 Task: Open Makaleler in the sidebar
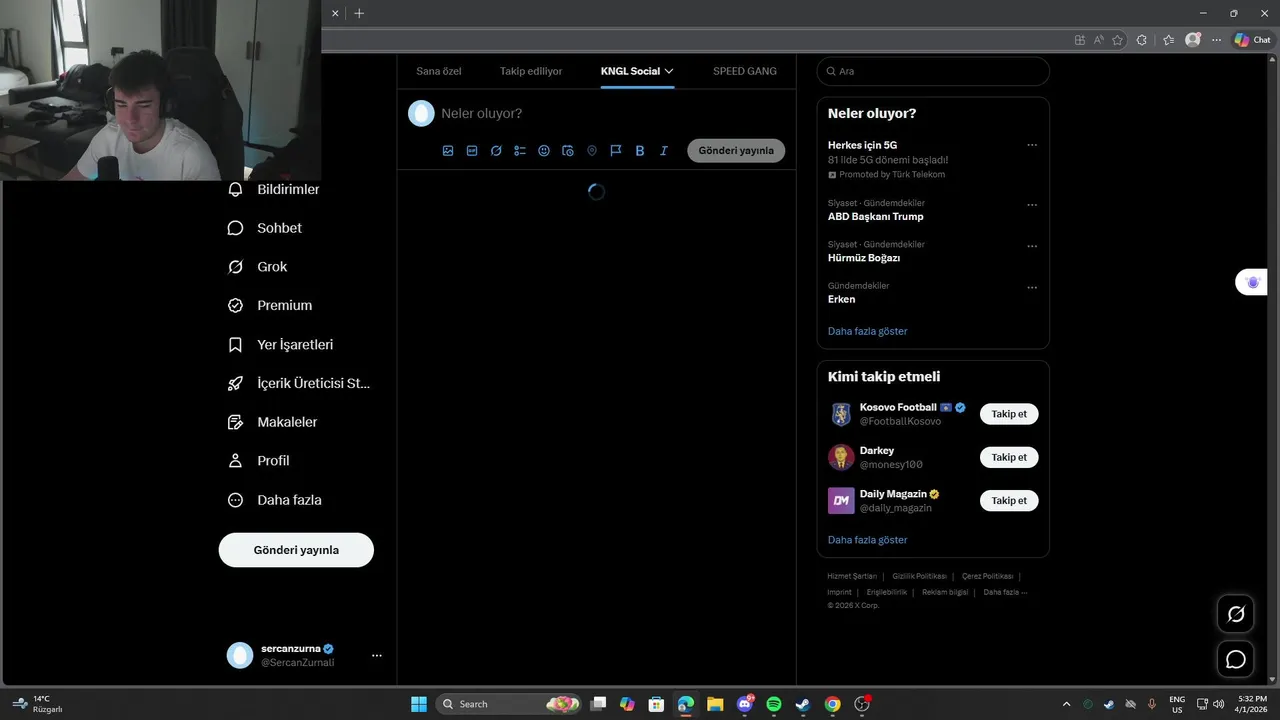point(273,422)
